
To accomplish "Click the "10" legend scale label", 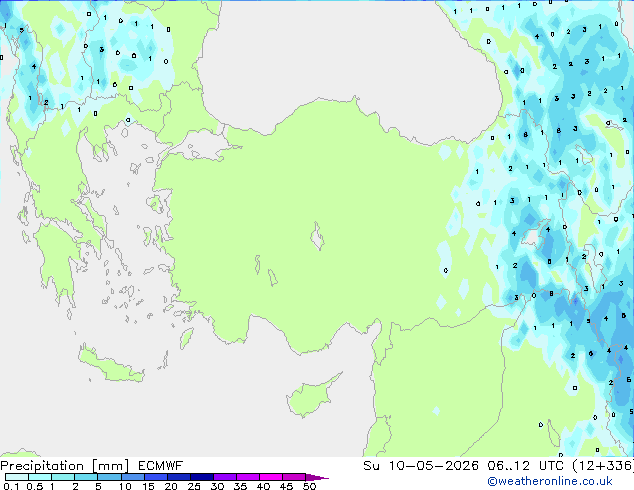I will pos(125,486).
